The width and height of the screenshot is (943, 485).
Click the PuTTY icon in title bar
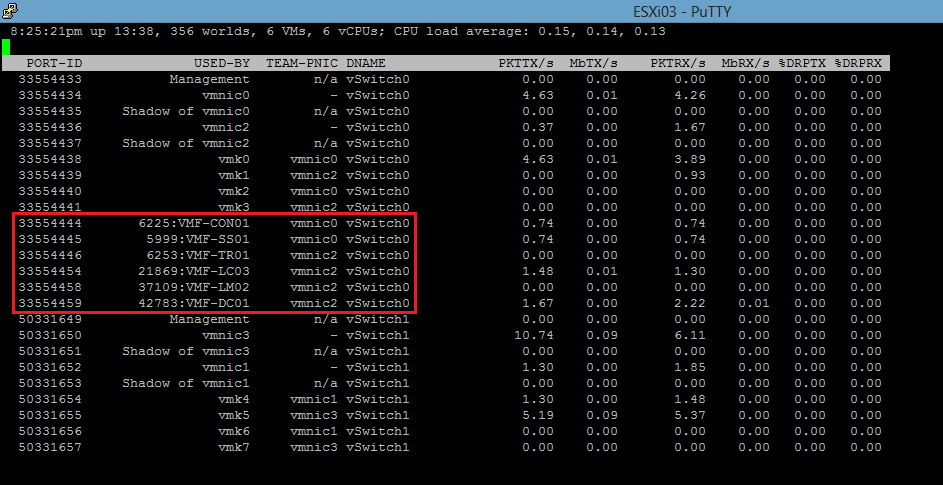10,9
